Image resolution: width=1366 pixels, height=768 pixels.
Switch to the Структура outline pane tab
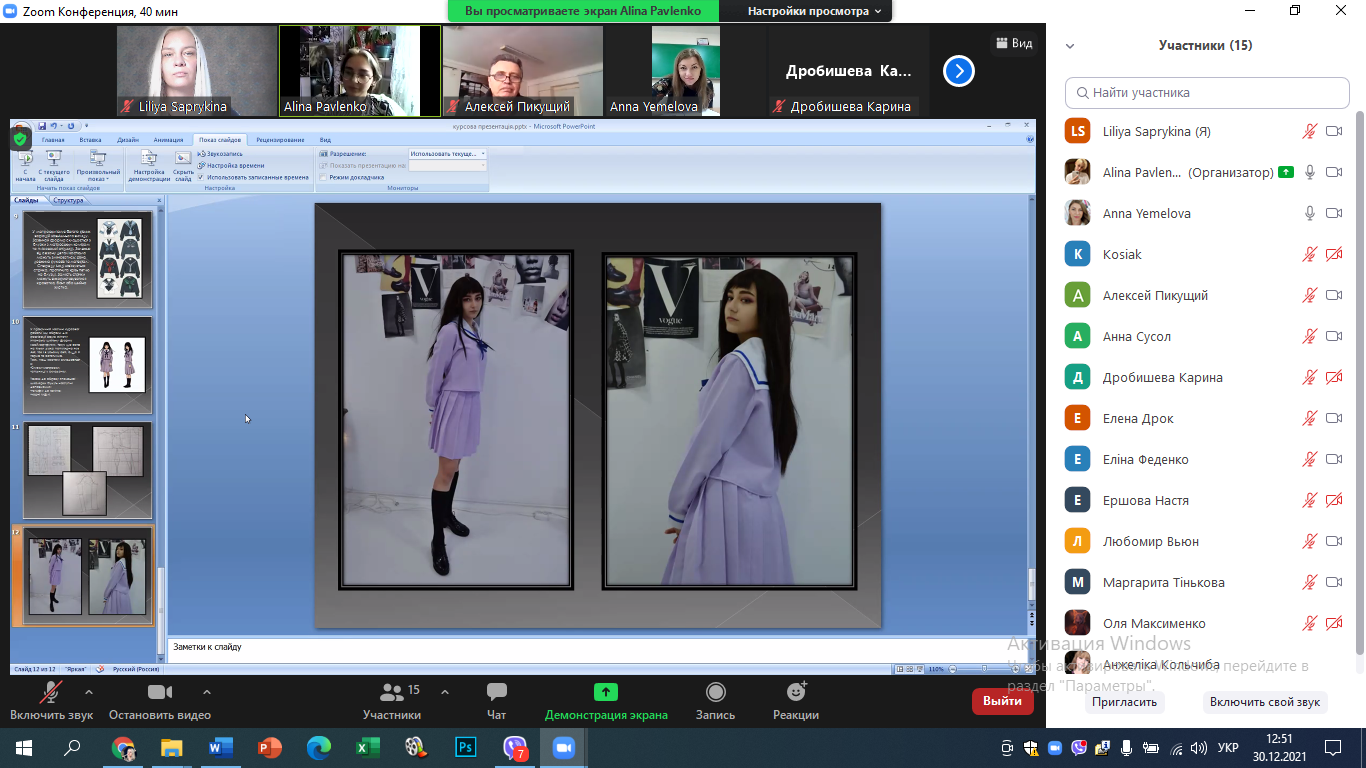pos(69,200)
